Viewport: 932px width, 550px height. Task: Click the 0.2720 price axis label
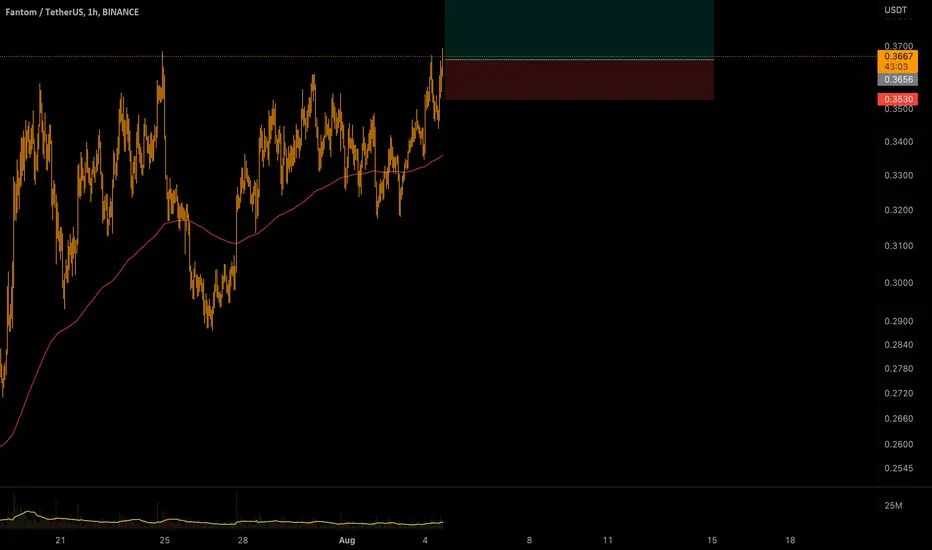point(898,393)
